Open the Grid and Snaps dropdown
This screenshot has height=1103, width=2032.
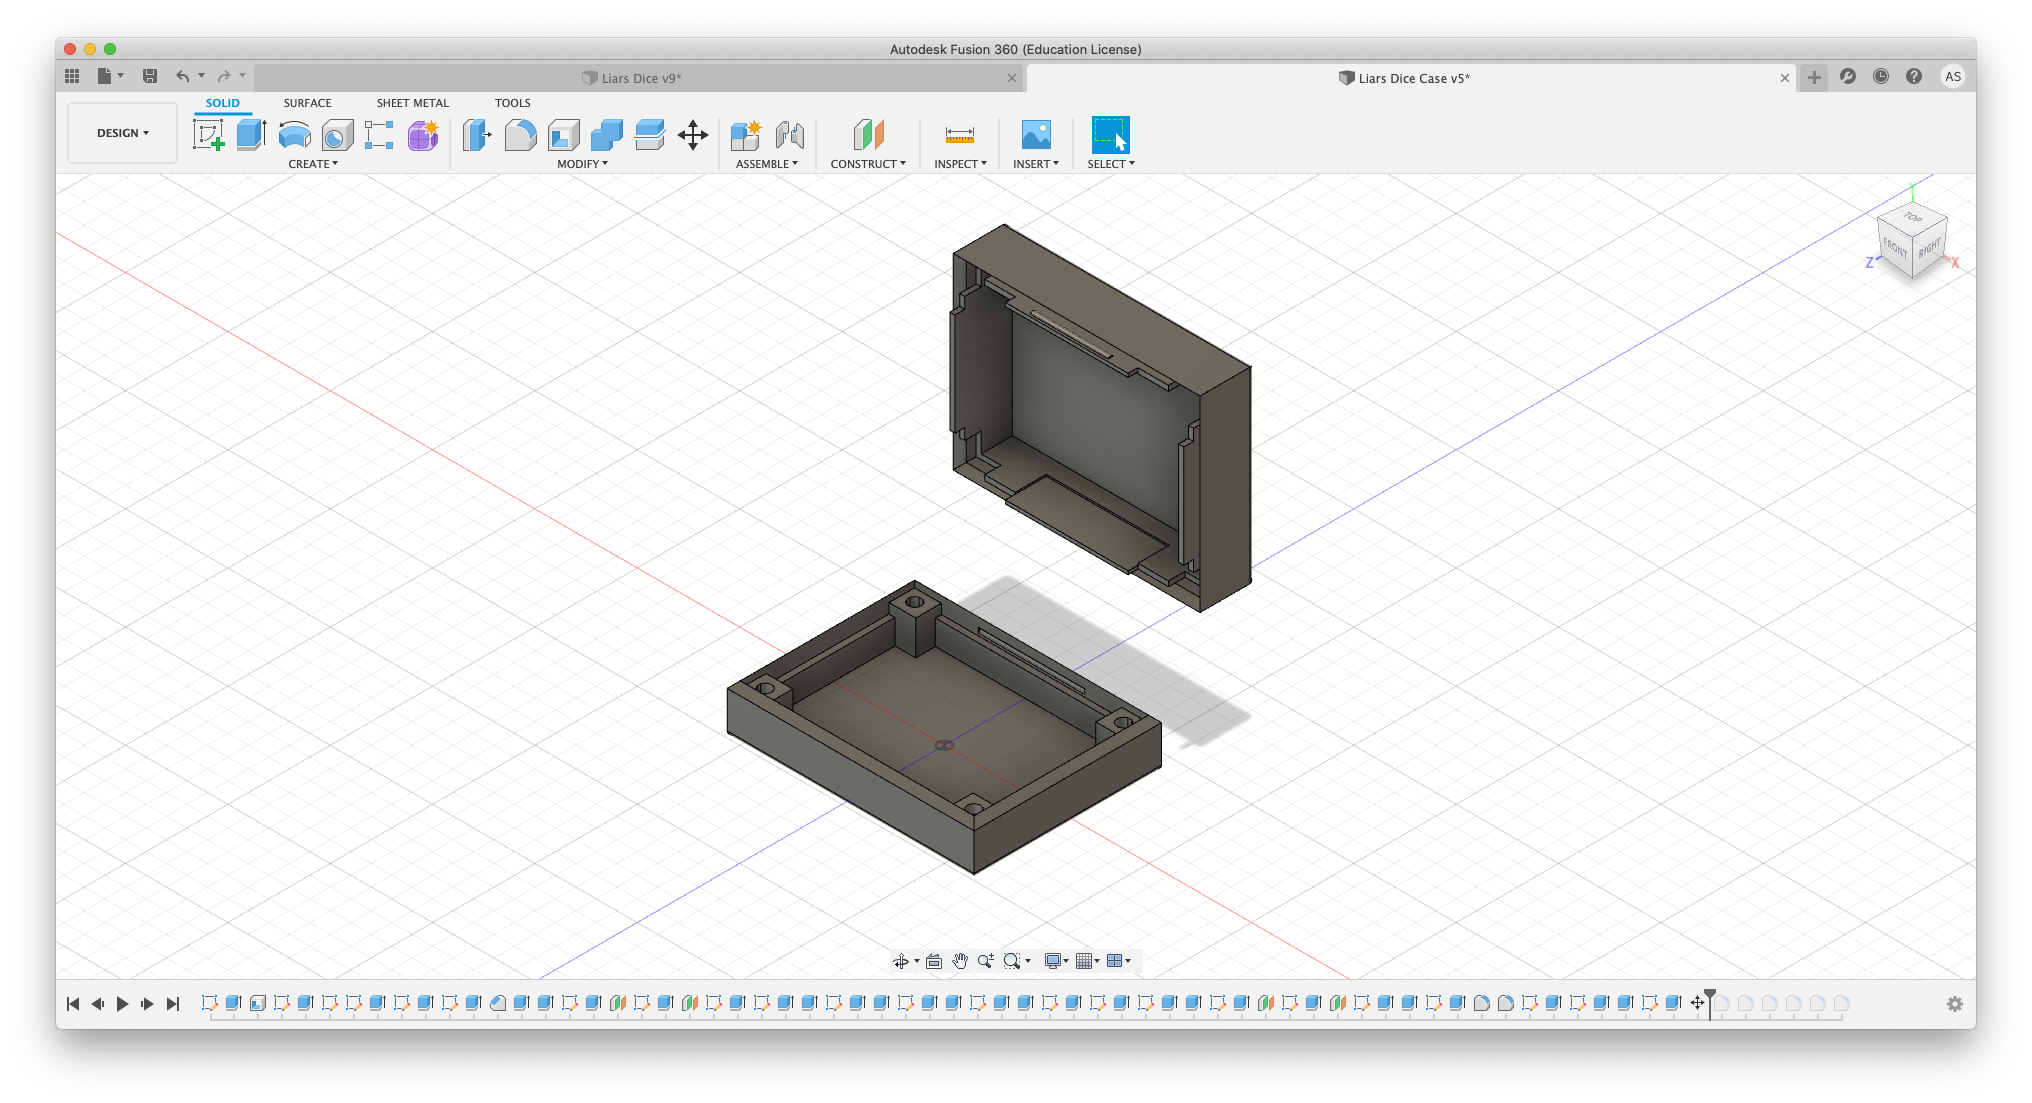tap(1088, 961)
